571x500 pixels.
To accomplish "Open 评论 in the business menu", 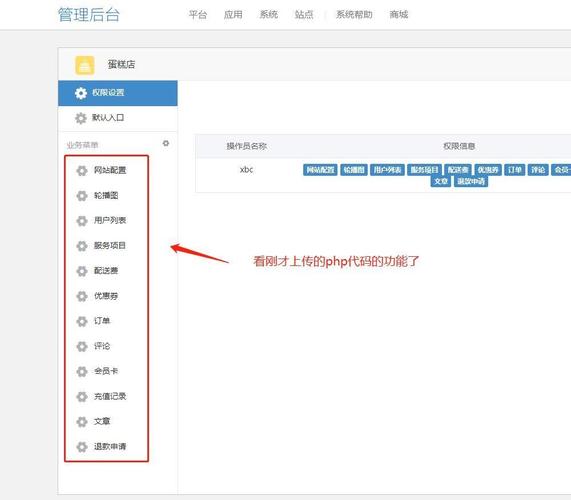I will pos(102,346).
